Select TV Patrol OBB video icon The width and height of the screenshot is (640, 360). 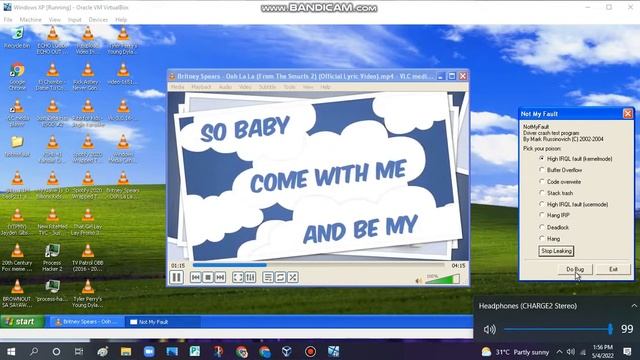(87, 258)
